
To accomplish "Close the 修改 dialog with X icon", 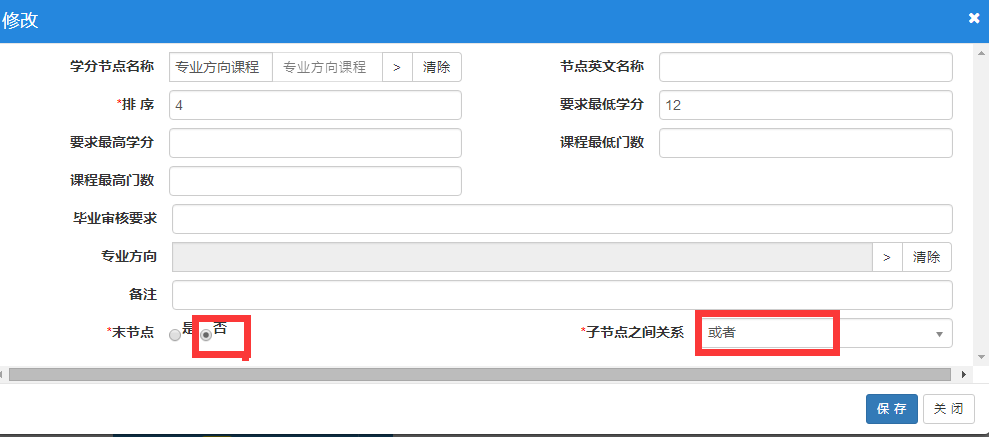I will pos(973,19).
